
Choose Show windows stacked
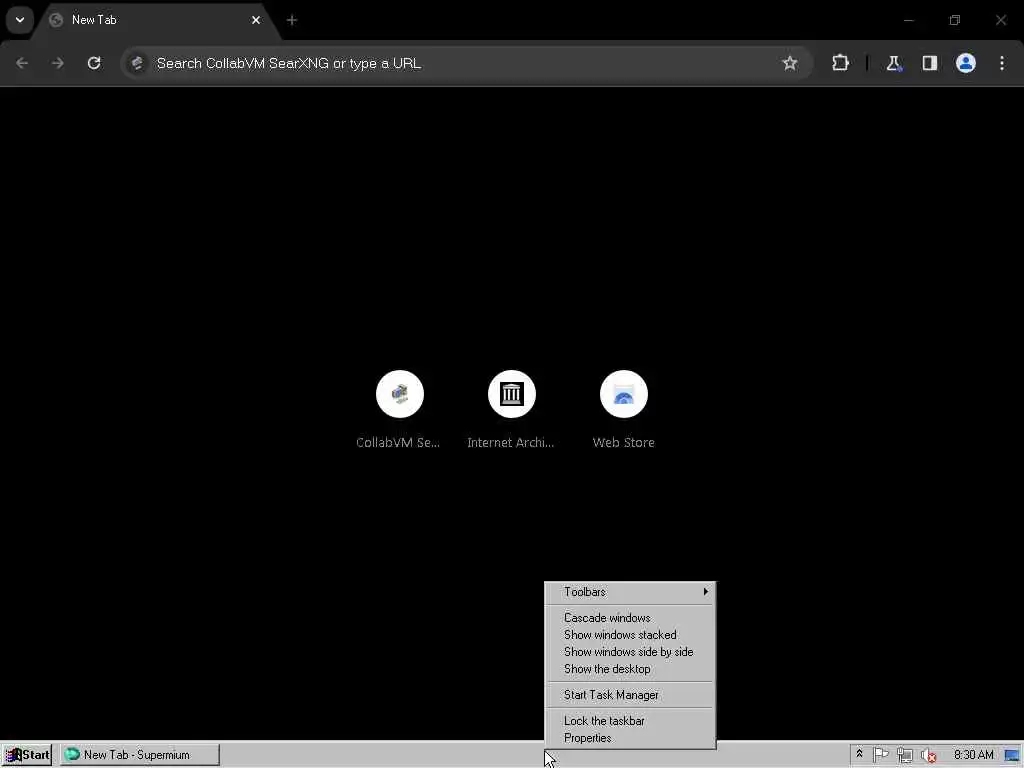[x=630, y=635]
